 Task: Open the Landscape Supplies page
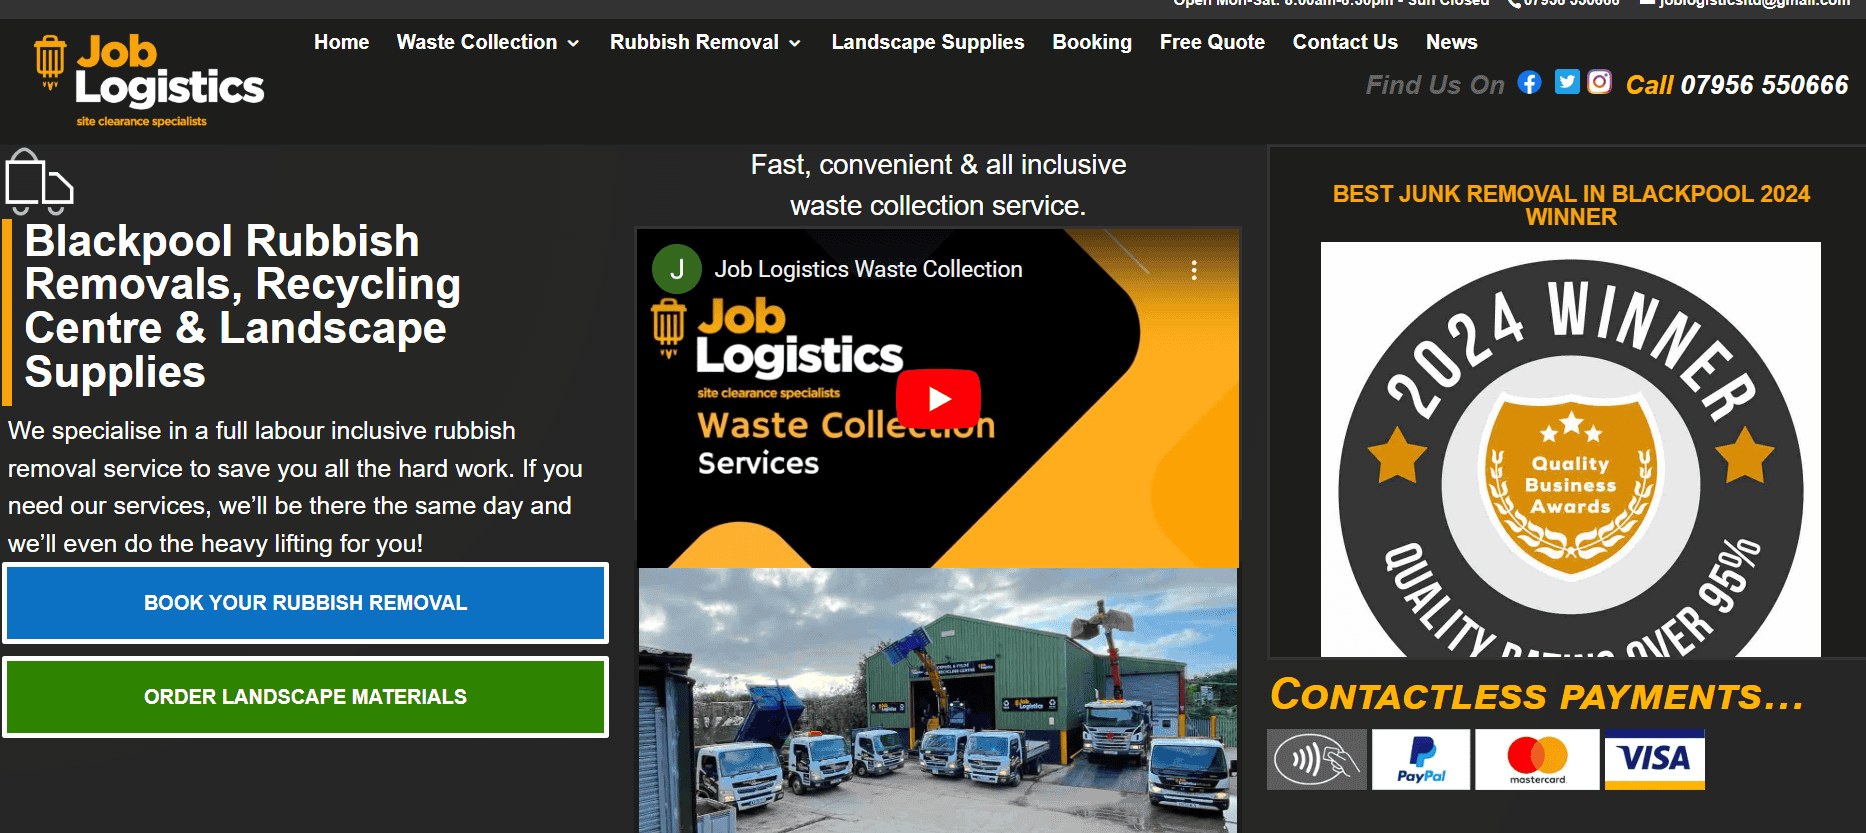coord(928,42)
